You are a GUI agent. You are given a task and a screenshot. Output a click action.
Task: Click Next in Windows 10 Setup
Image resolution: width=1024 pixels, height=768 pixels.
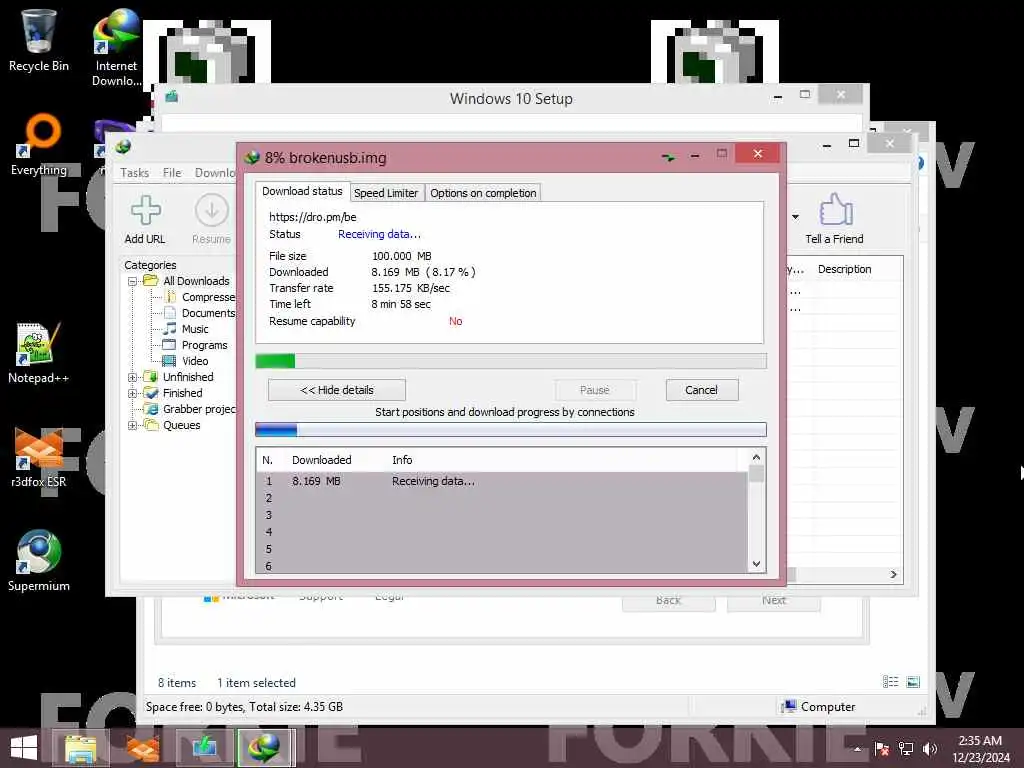774,600
